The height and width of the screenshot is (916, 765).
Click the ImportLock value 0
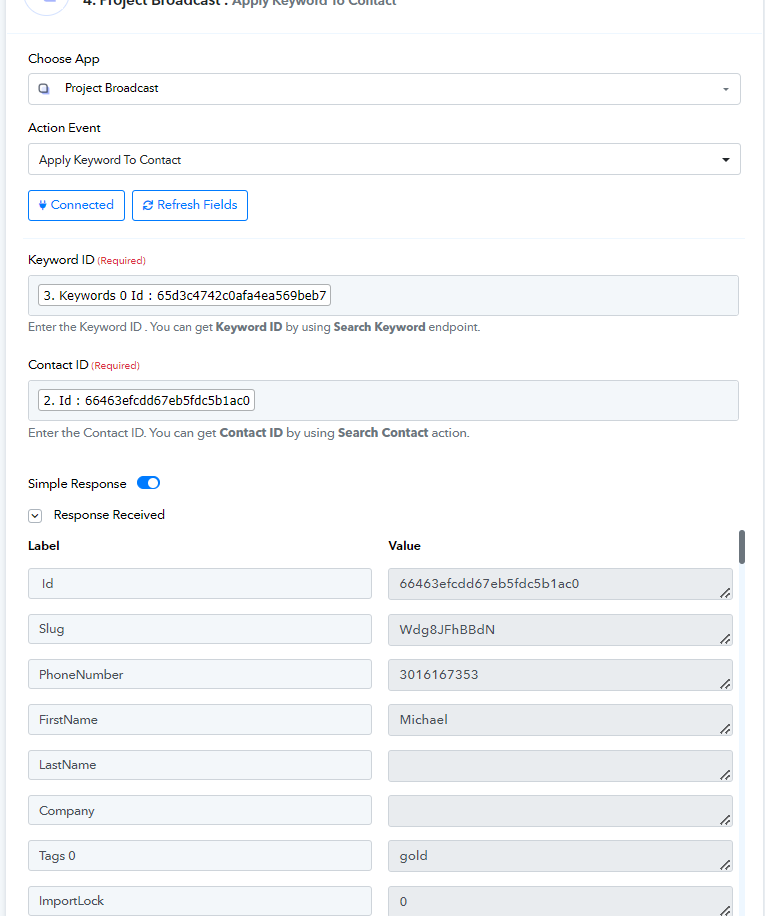click(x=560, y=901)
